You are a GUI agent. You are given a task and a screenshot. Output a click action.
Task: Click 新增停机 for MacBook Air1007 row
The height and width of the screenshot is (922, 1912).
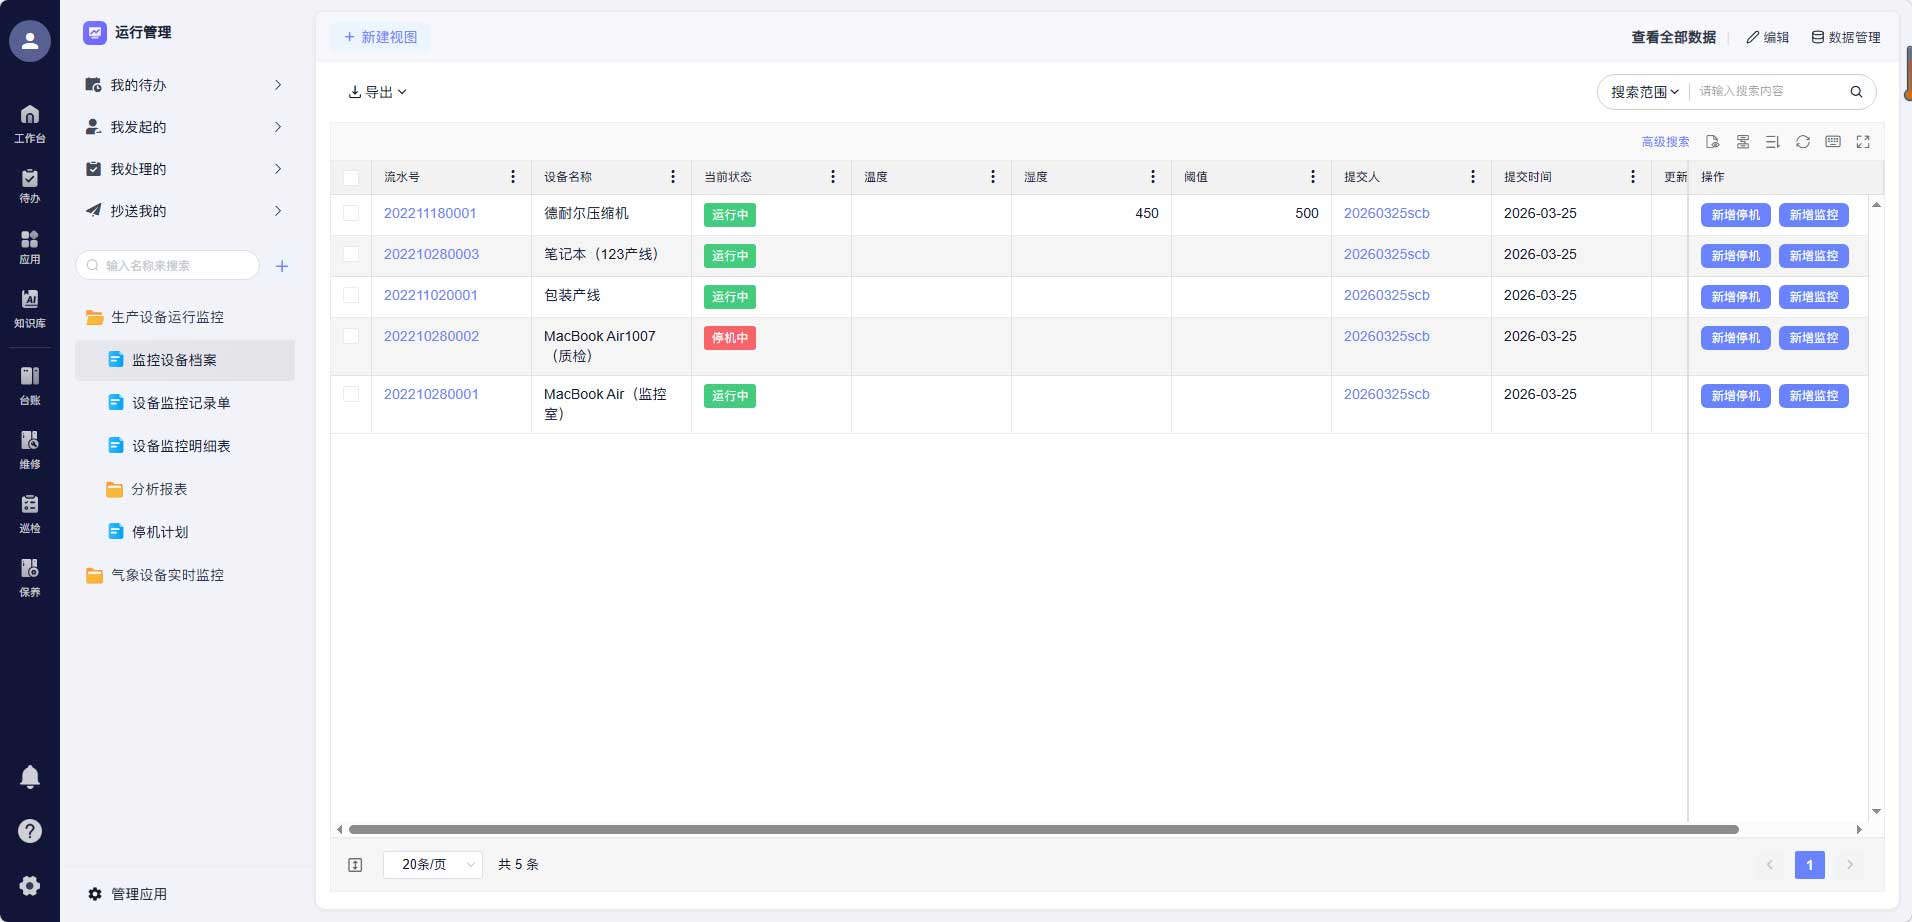[1735, 338]
